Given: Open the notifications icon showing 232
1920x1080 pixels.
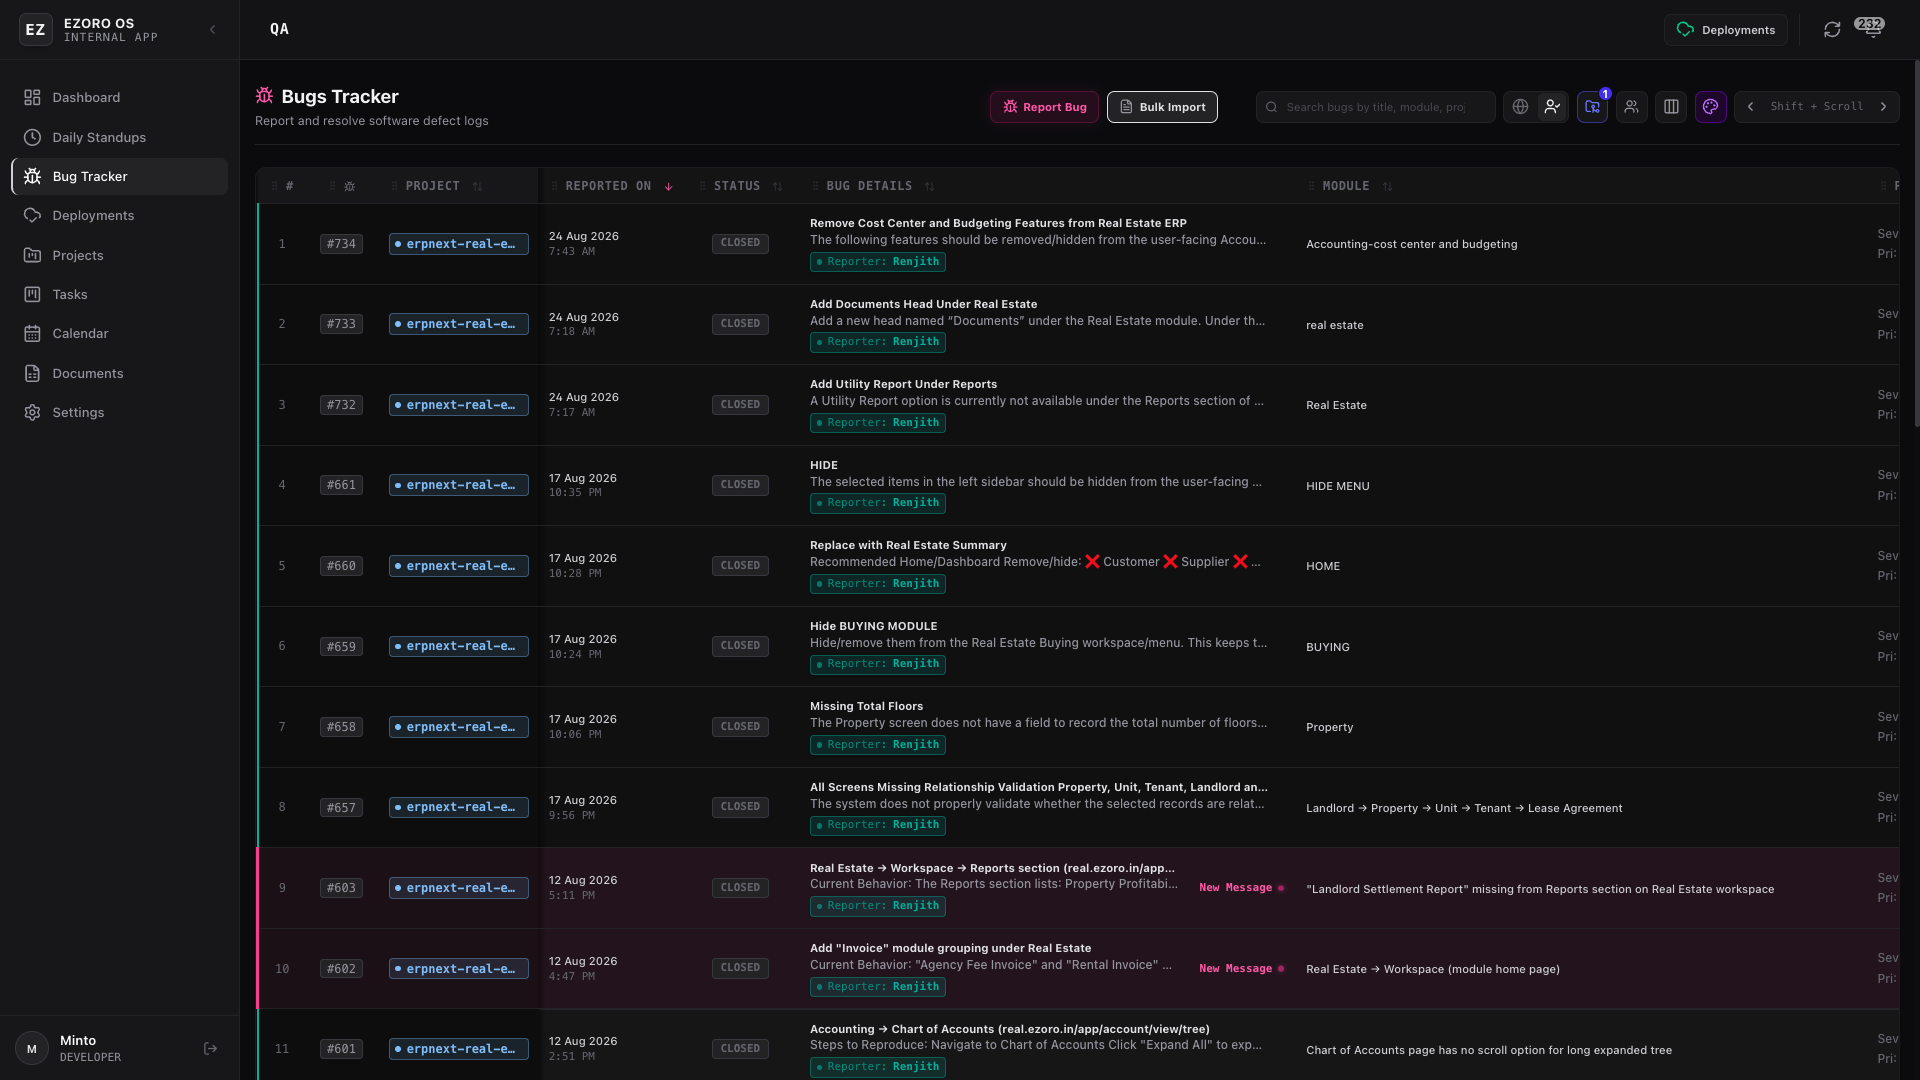Looking at the screenshot, I should pyautogui.click(x=1872, y=29).
